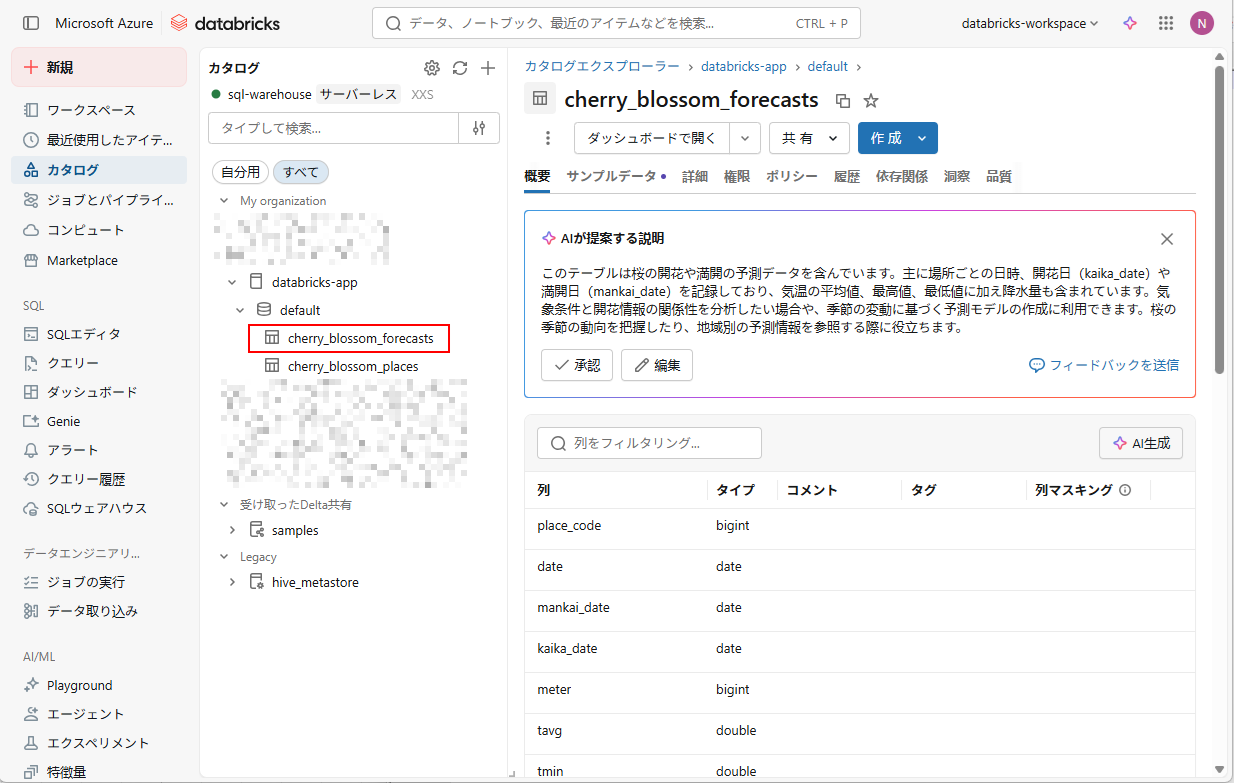This screenshot has width=1234, height=783.
Task: Click the plus icon to add catalog
Action: [488, 68]
